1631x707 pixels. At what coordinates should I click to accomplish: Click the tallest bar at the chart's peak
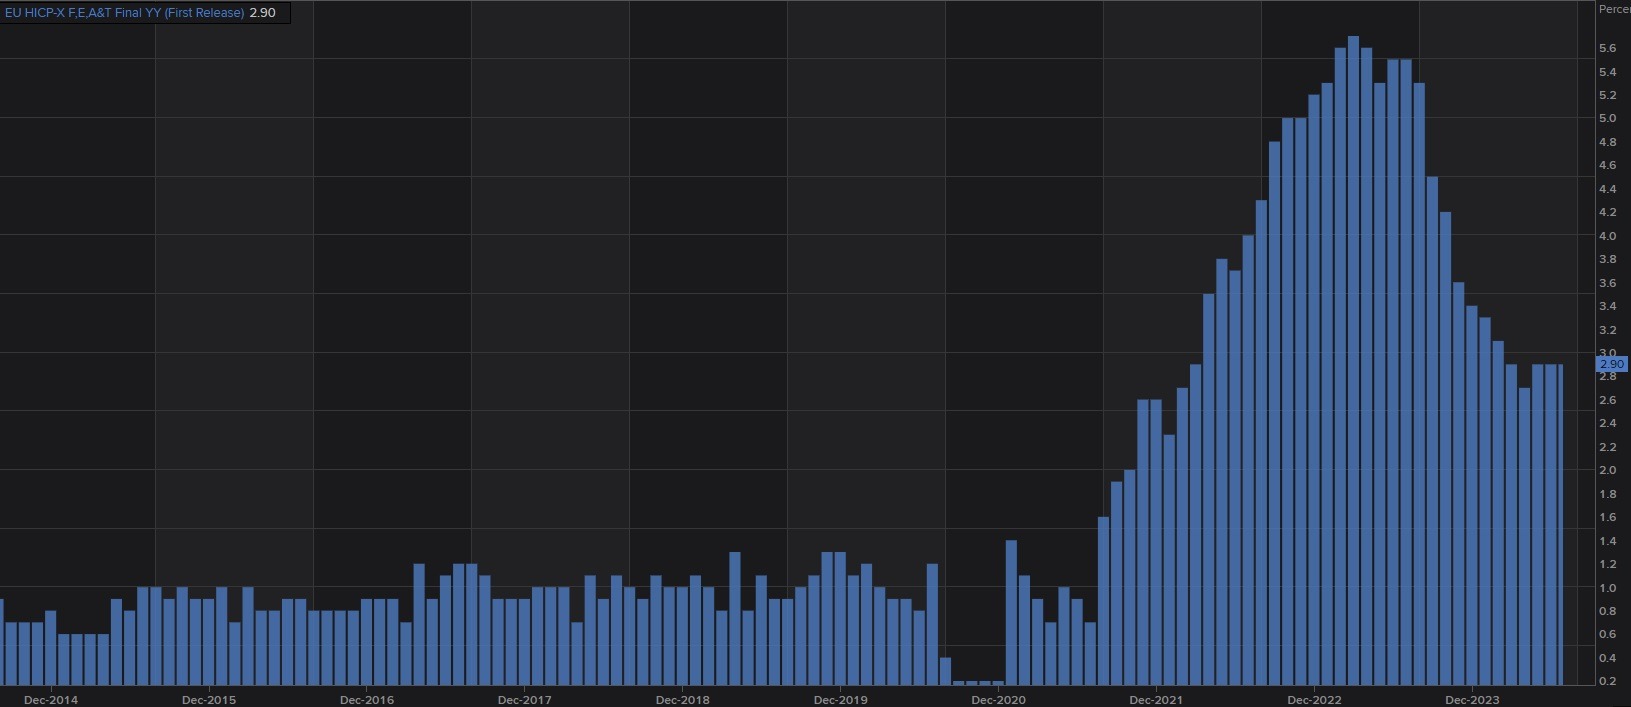[x=1353, y=360]
